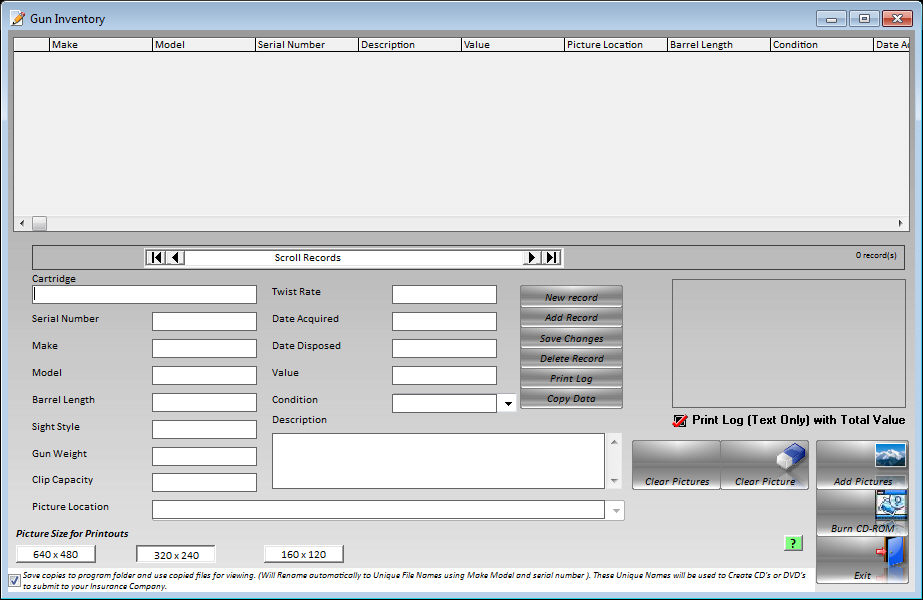The width and height of the screenshot is (923, 600).
Task: Click the green question mark help icon
Action: 793,543
